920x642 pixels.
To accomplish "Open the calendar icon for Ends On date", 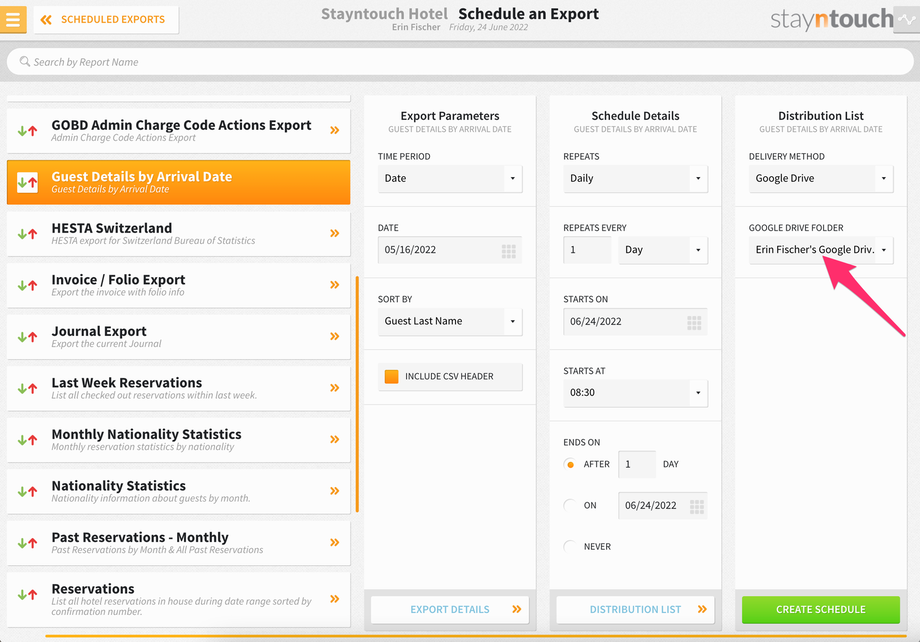I will coord(696,507).
